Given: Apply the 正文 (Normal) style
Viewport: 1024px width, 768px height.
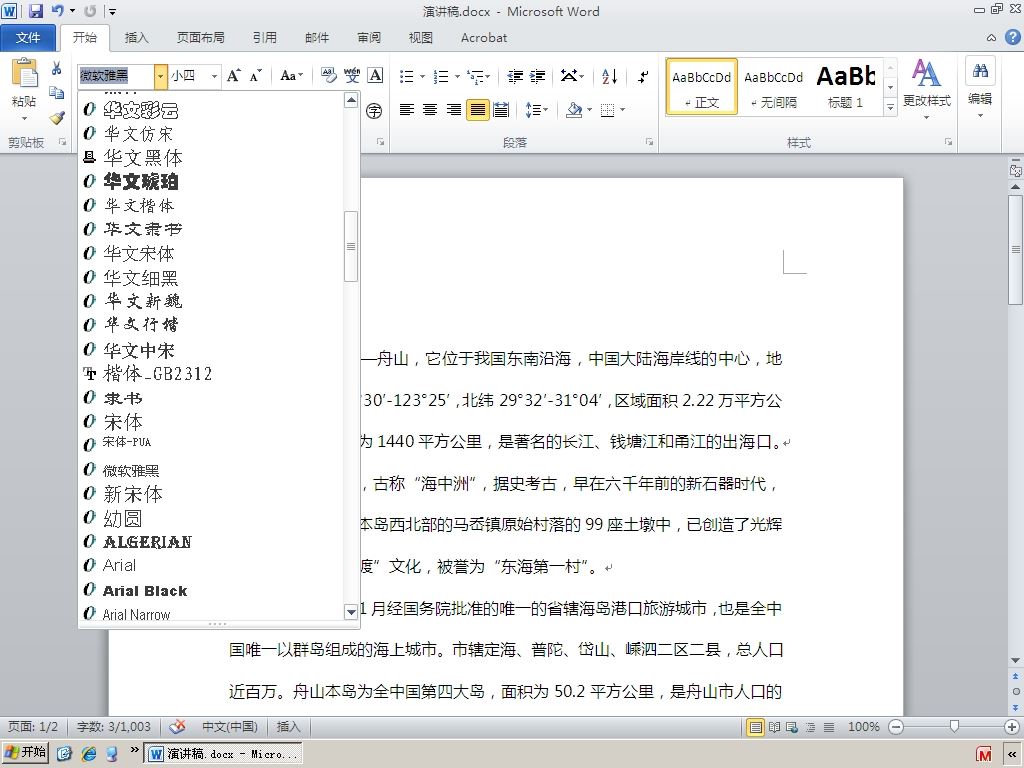Looking at the screenshot, I should 702,87.
